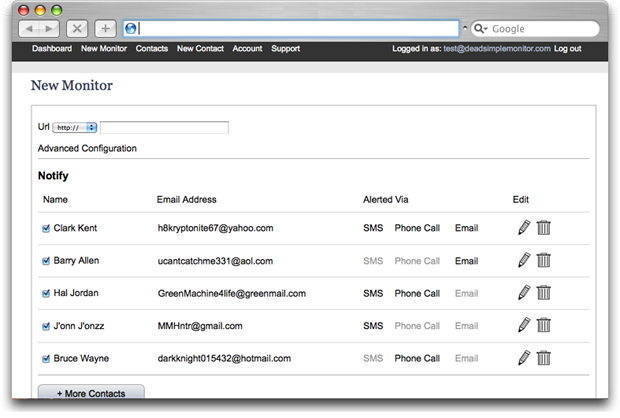Toggle Phone Call alert for Hal Jordan
The width and height of the screenshot is (620, 418).
point(417,293)
